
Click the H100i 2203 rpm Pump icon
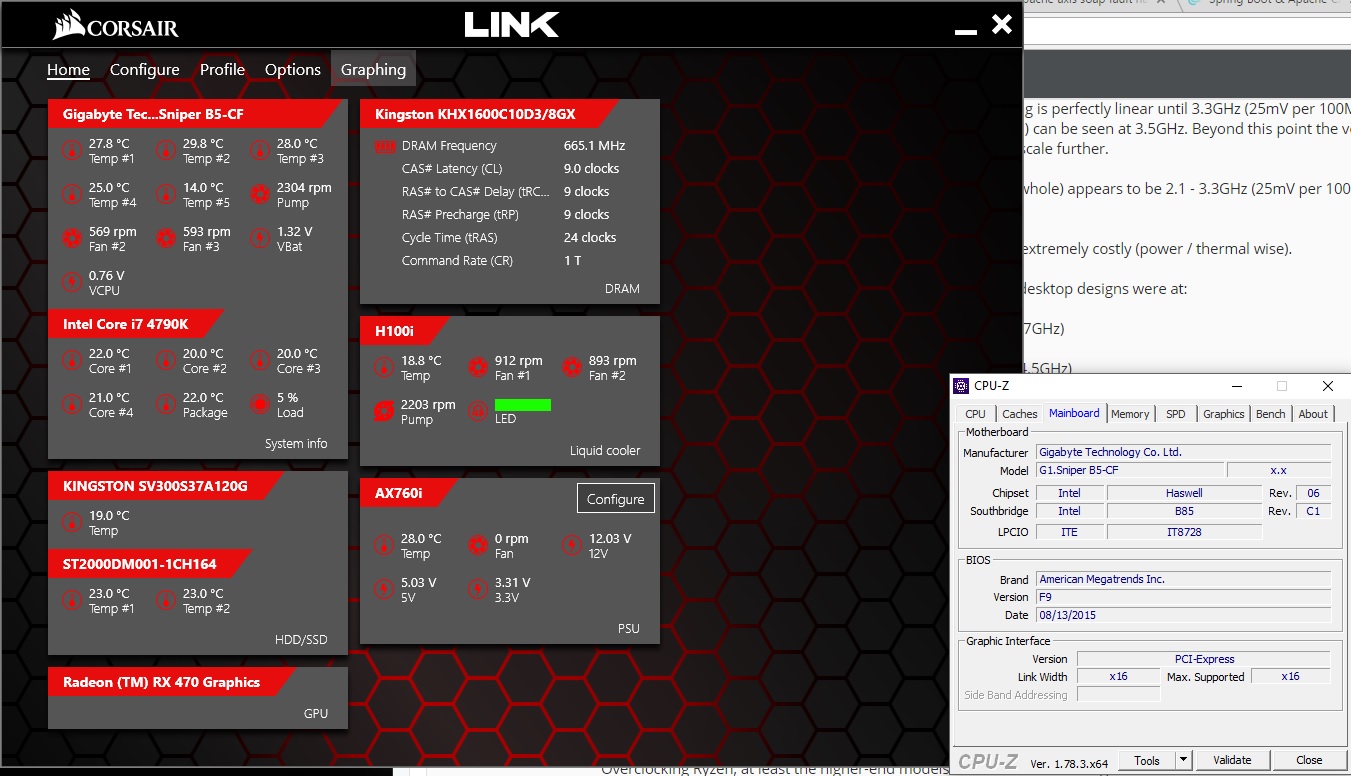tap(384, 411)
